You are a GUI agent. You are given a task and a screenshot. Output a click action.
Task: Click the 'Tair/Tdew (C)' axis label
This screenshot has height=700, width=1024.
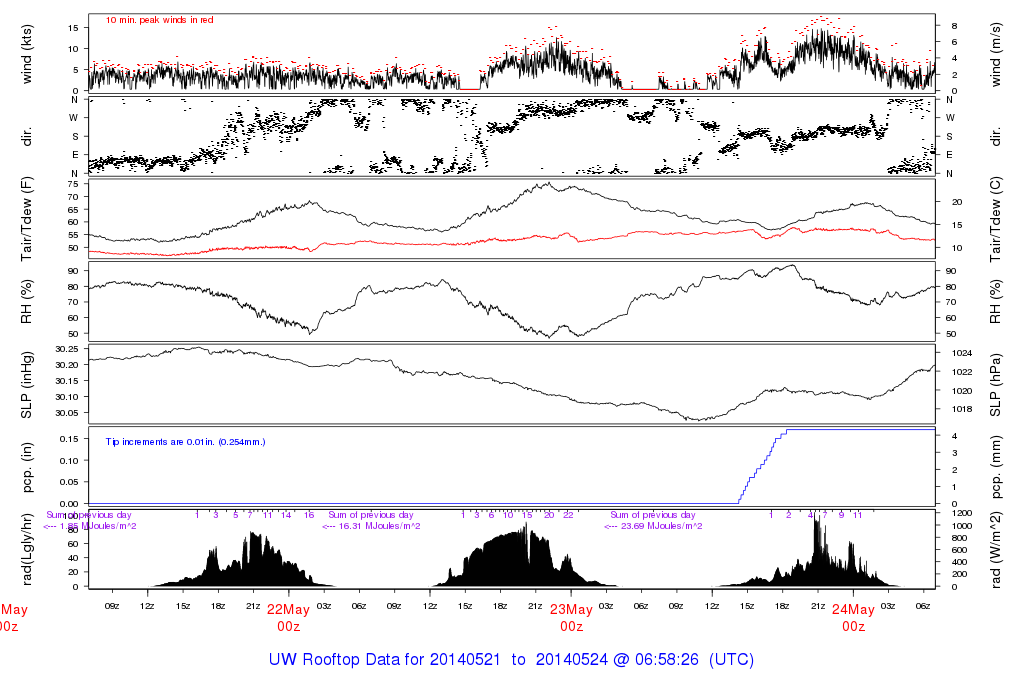[995, 219]
